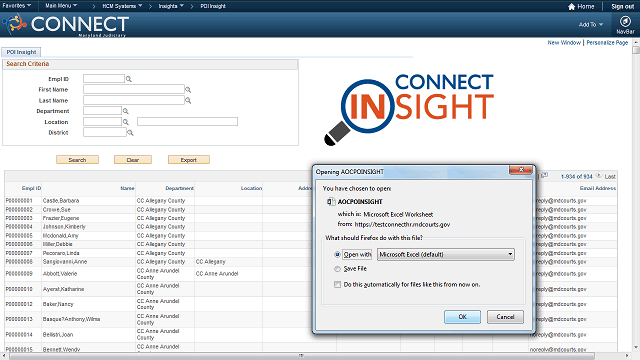Click the Sign out link
The width and height of the screenshot is (640, 360).
tap(622, 7)
